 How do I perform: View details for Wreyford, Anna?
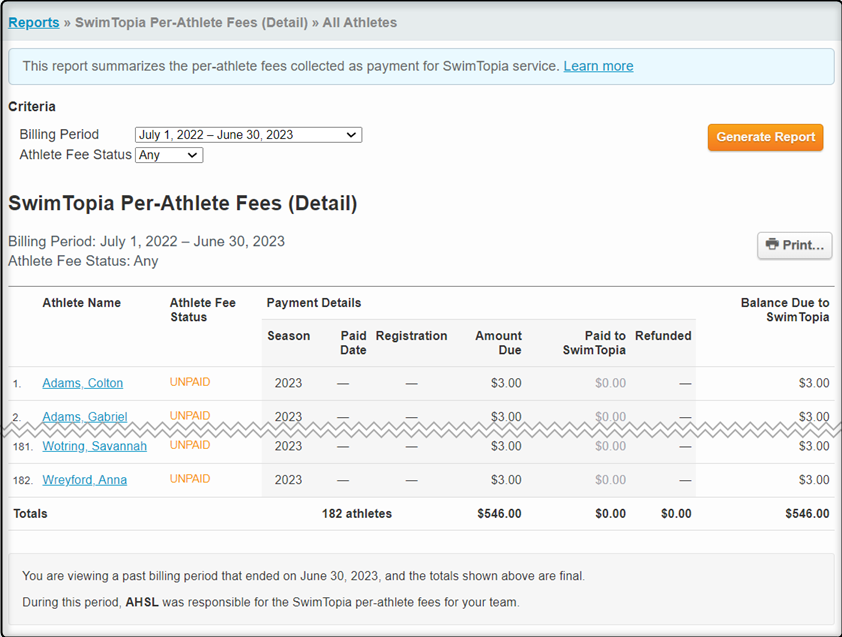point(86,480)
